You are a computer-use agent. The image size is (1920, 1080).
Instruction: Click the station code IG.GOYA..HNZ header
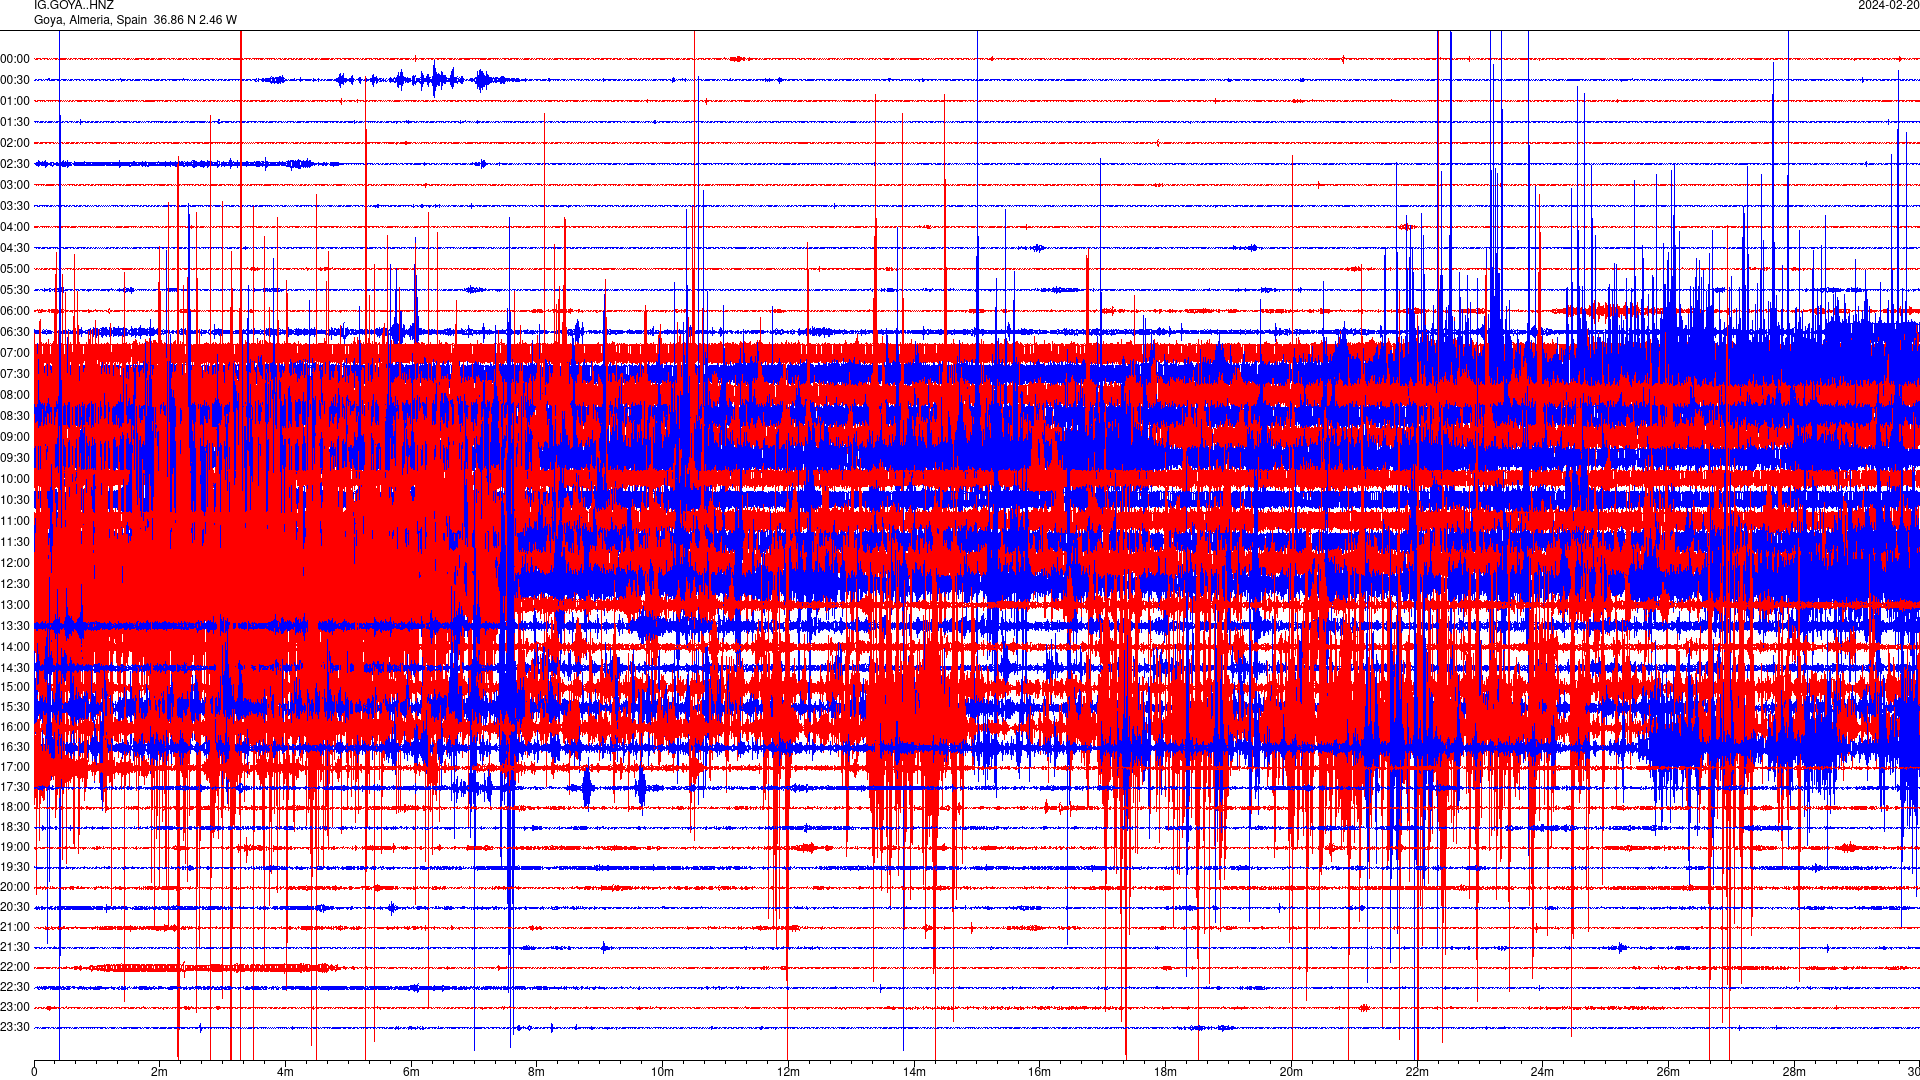pos(74,5)
